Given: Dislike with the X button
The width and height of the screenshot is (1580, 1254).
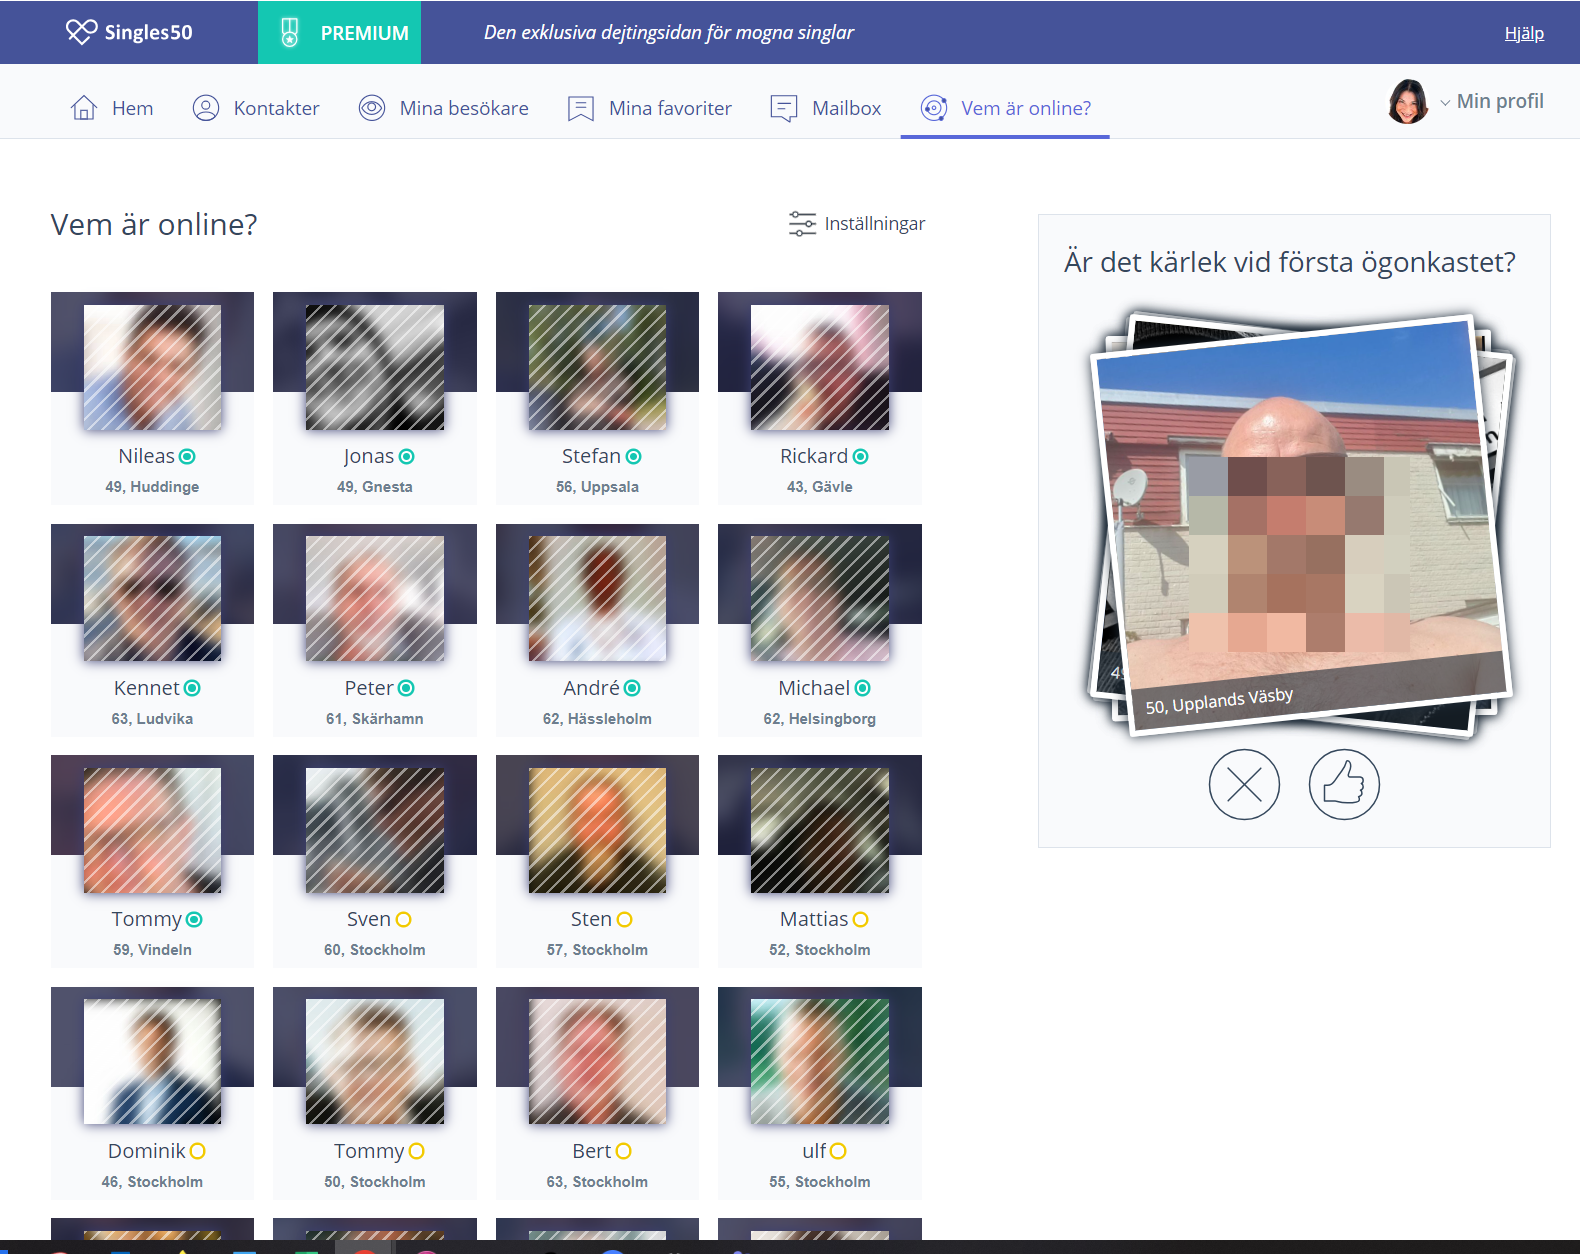Looking at the screenshot, I should point(1244,784).
